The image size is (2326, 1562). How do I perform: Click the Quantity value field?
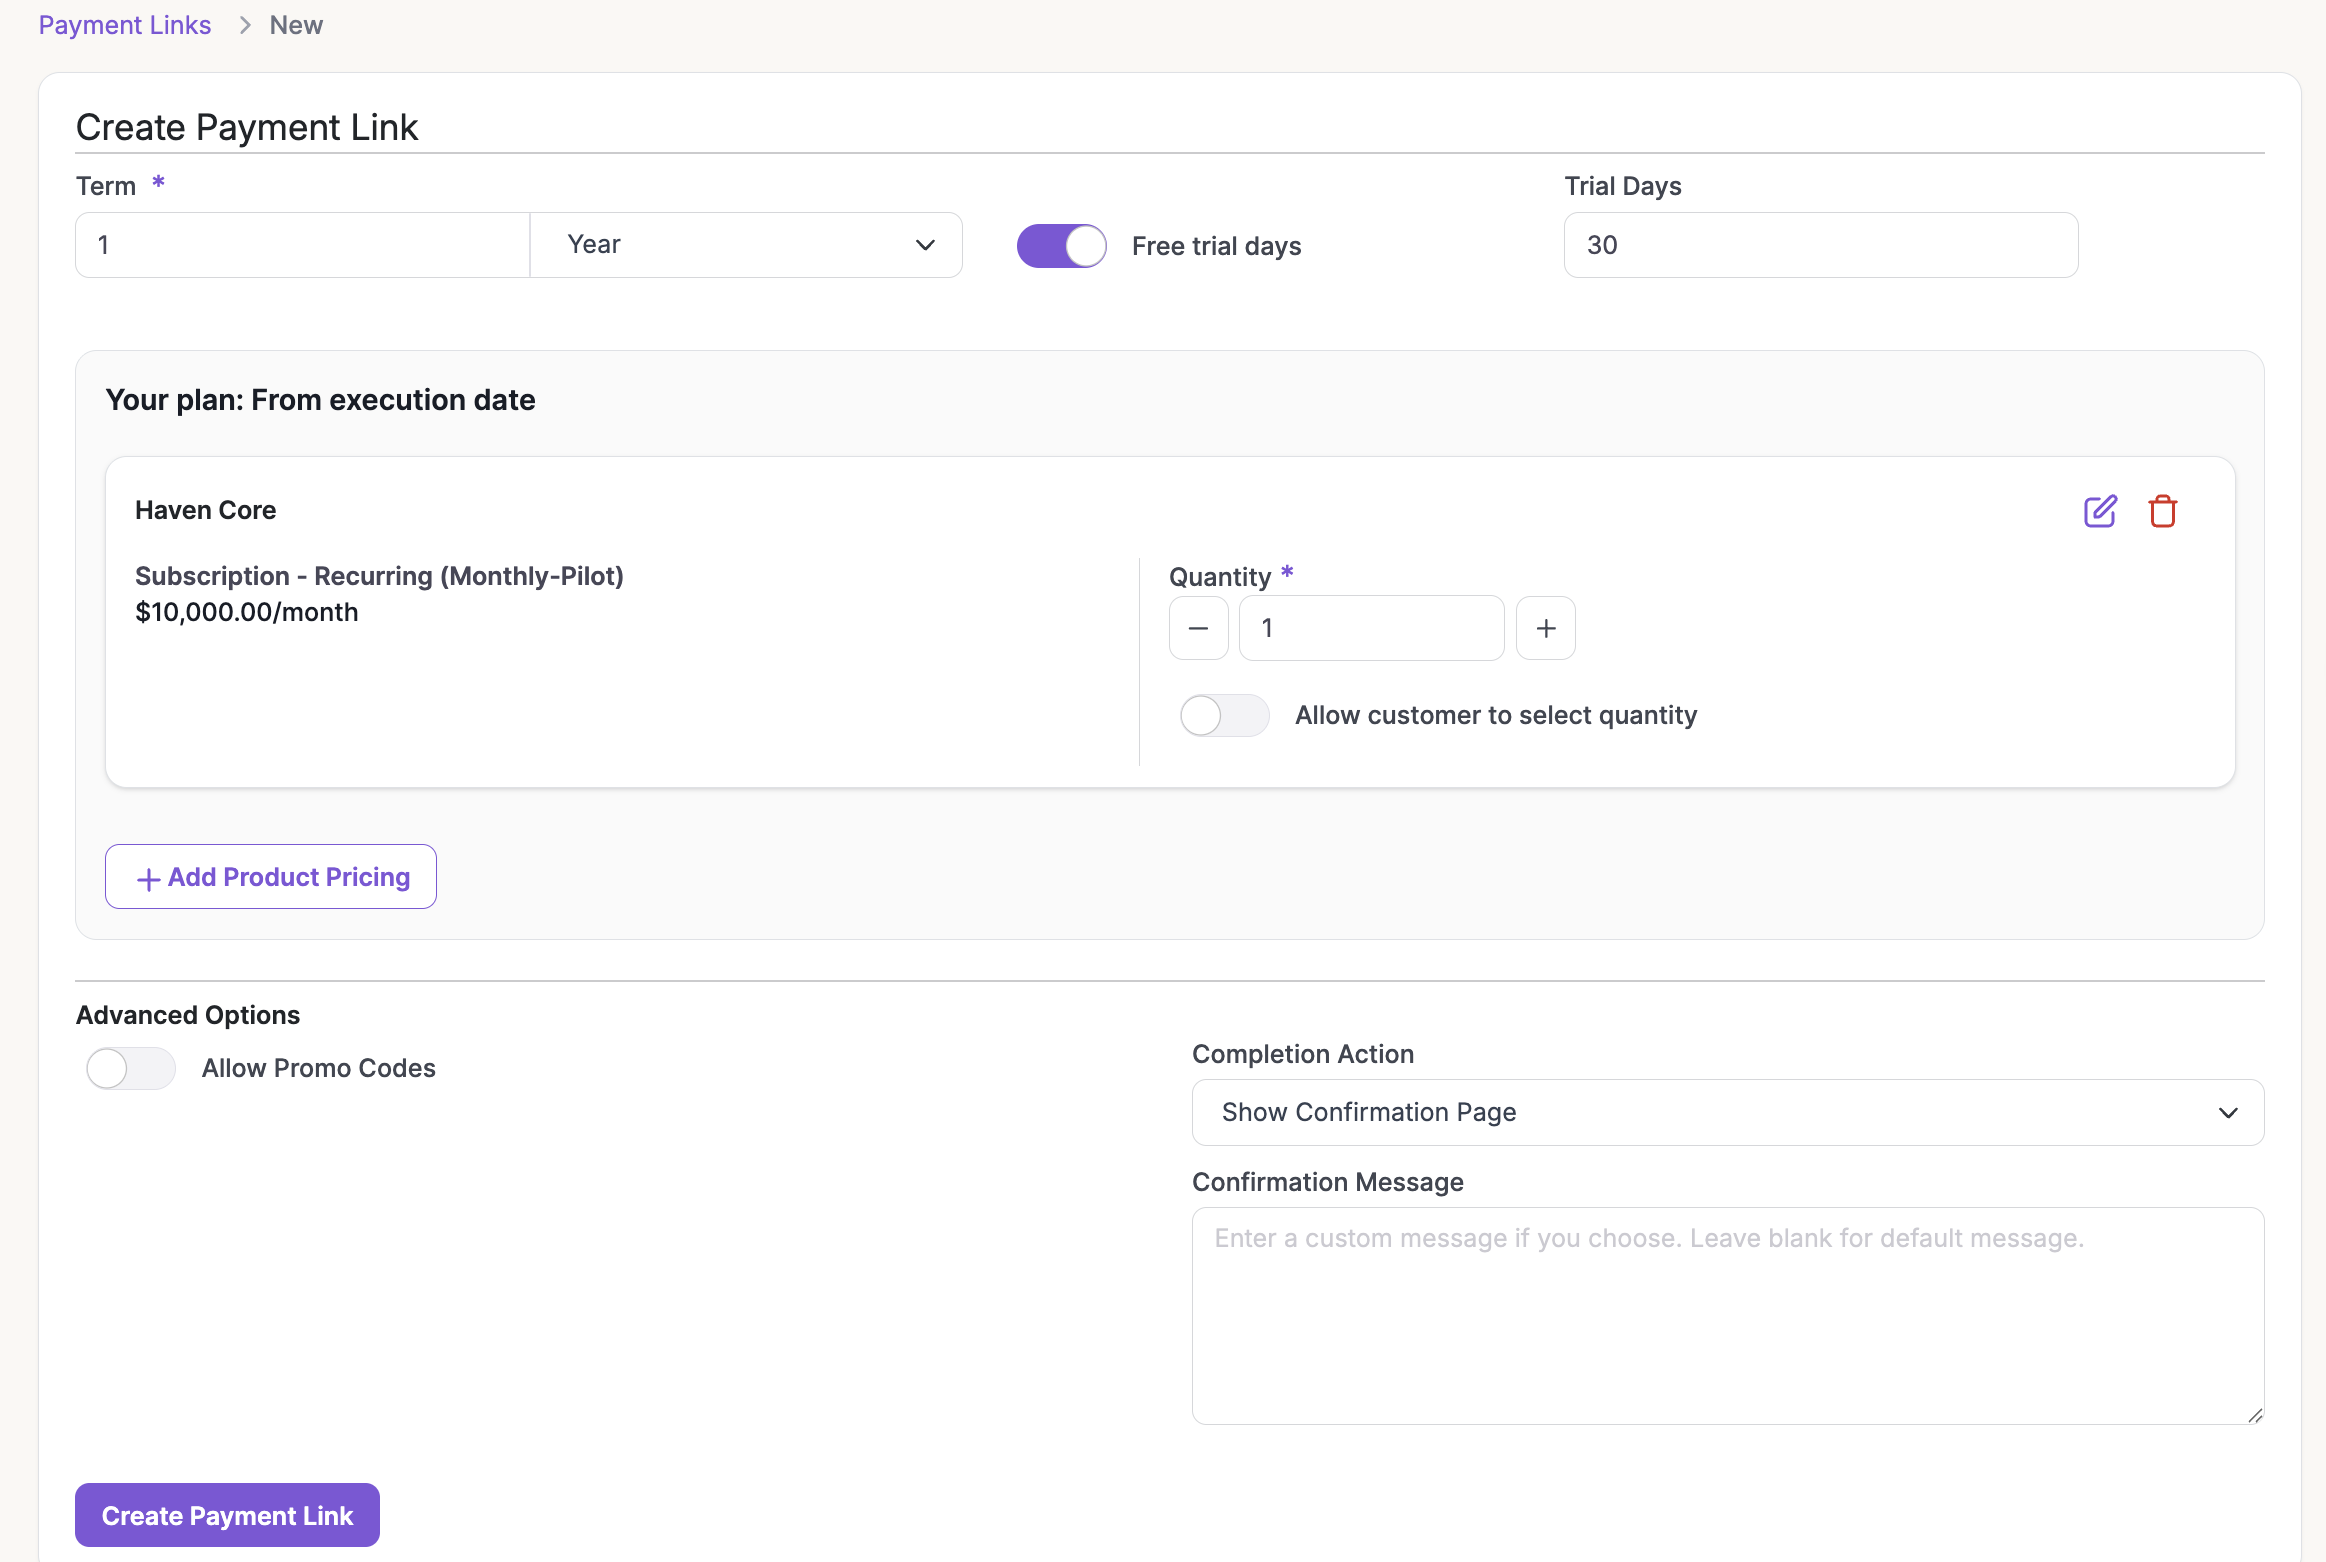[1370, 628]
